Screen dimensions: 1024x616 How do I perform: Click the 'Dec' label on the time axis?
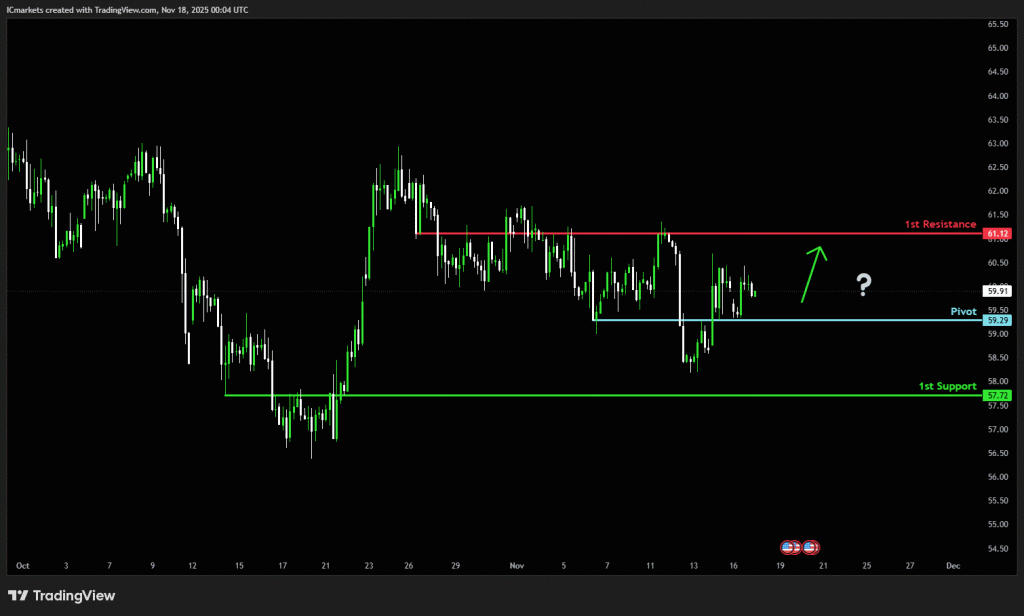(x=953, y=565)
